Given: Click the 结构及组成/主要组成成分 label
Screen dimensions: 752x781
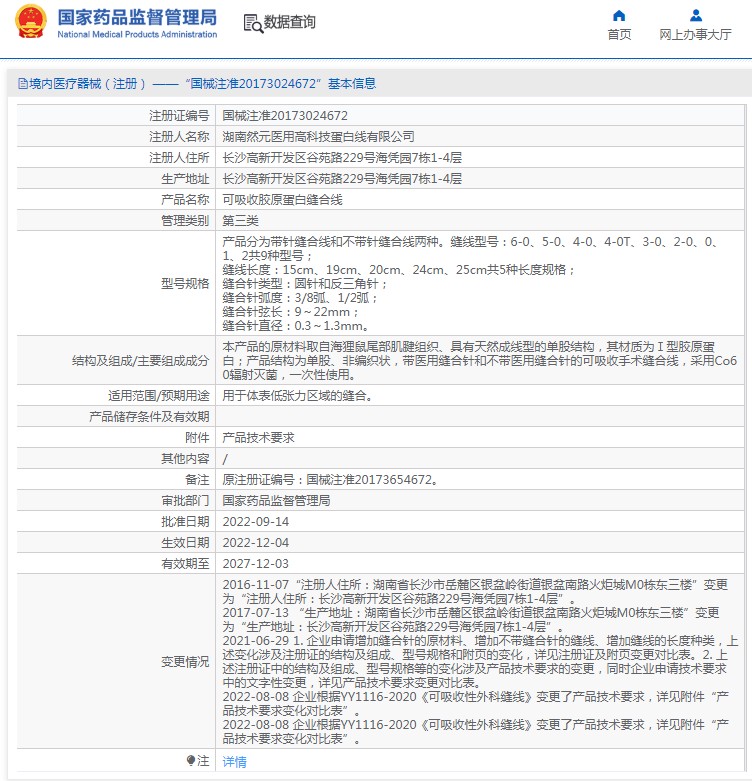Looking at the screenshot, I should [x=140, y=360].
